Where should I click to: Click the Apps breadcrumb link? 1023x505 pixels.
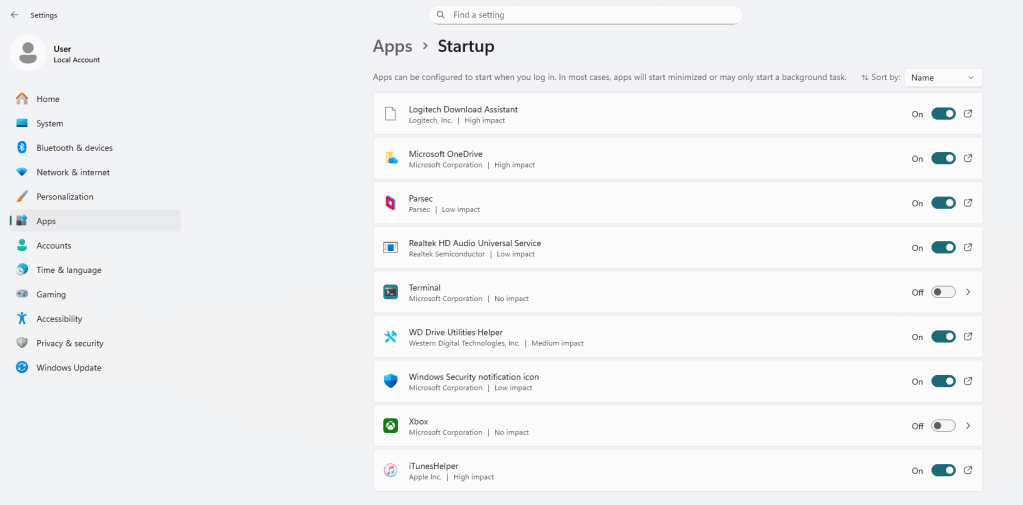click(392, 46)
